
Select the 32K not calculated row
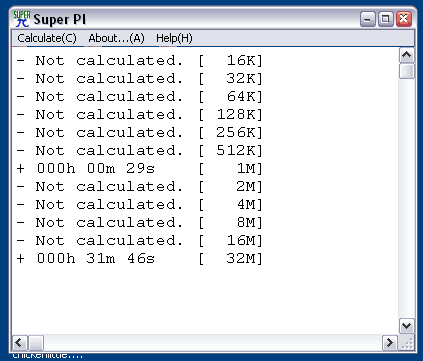(140, 79)
